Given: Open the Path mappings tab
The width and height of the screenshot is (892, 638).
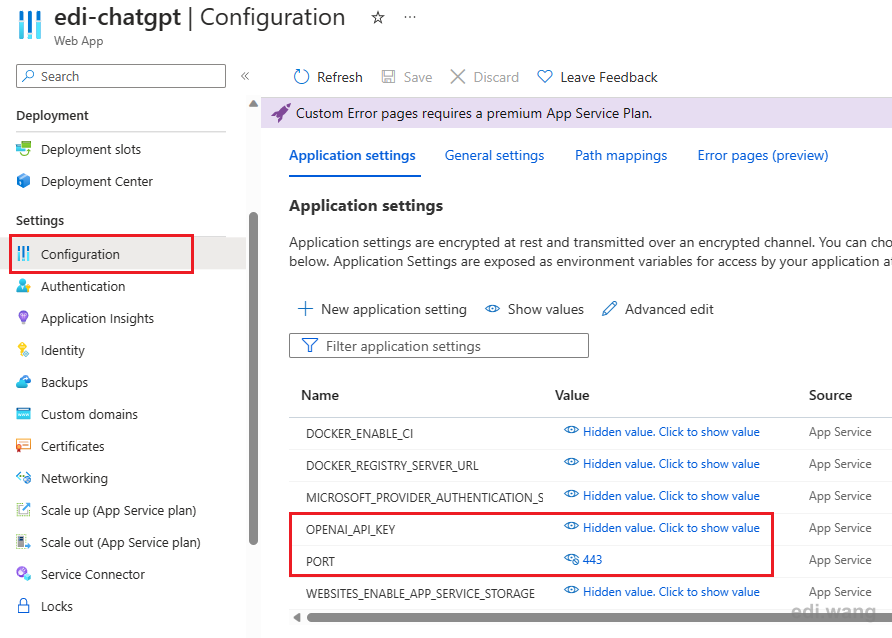Looking at the screenshot, I should click(x=621, y=155).
